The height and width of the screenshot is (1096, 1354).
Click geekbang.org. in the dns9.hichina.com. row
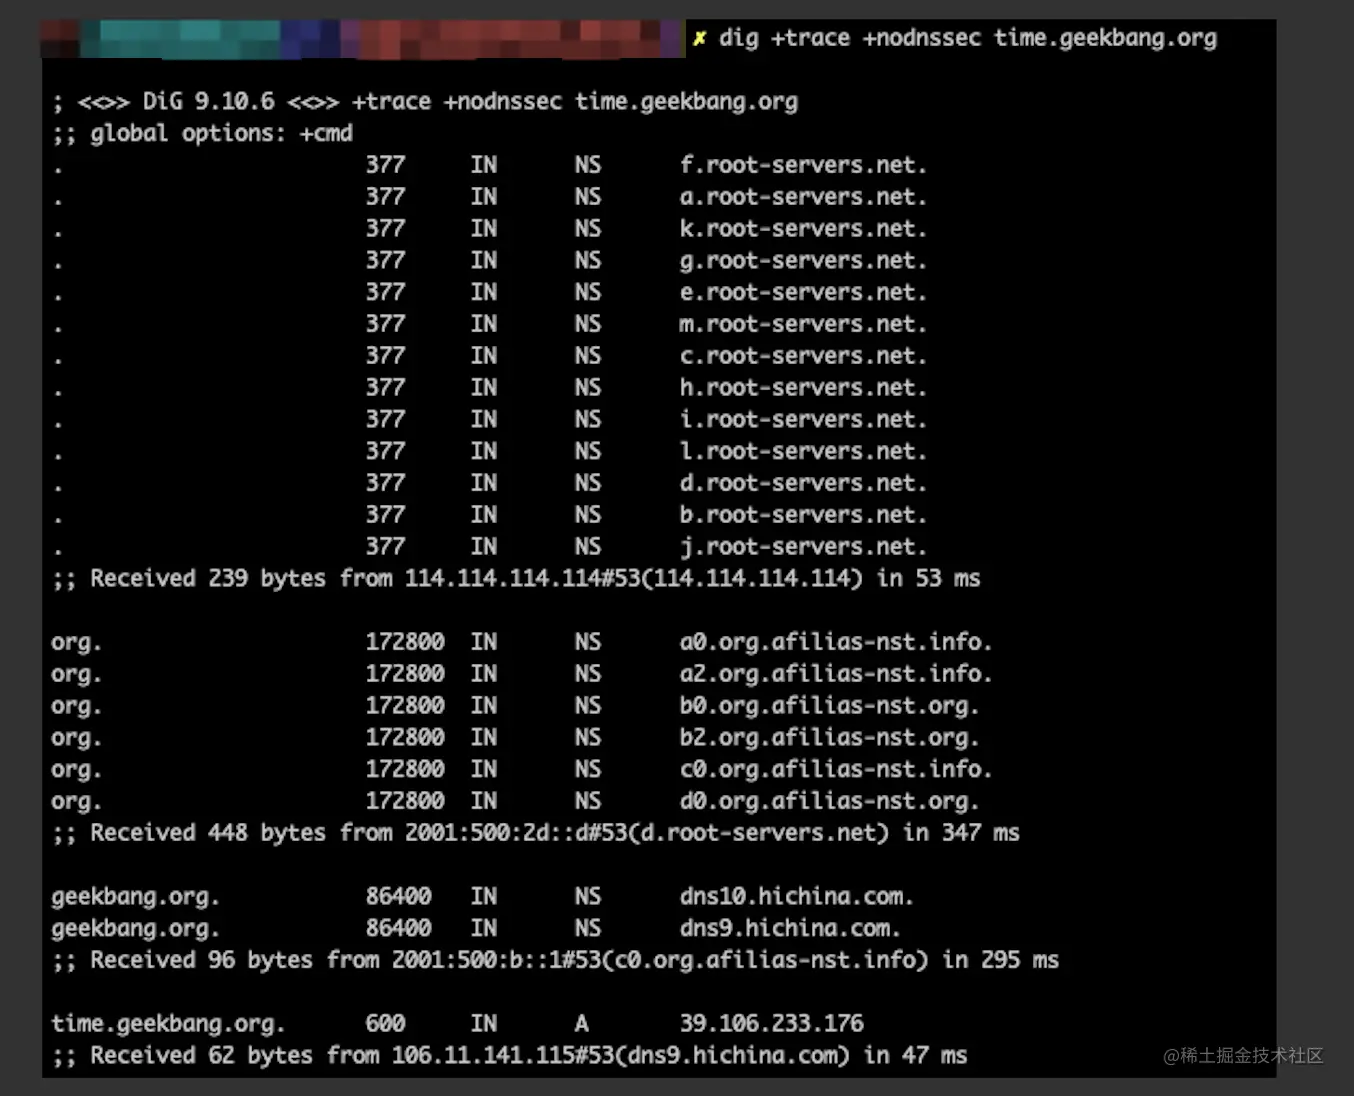click(x=135, y=928)
